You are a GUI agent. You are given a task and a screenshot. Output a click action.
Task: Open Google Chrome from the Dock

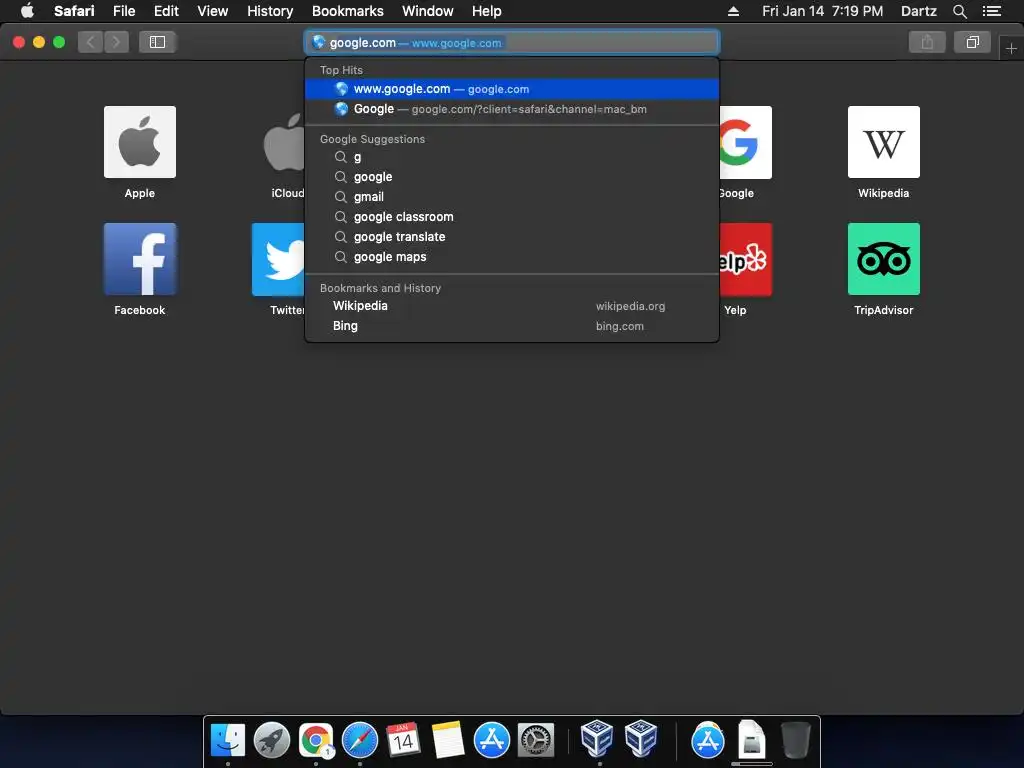pos(316,740)
